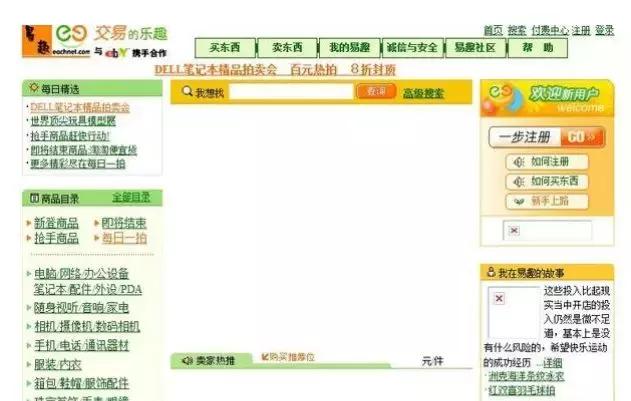Click 购买推荐位 link
Viewport: 631px width, 401px height.
coord(288,357)
